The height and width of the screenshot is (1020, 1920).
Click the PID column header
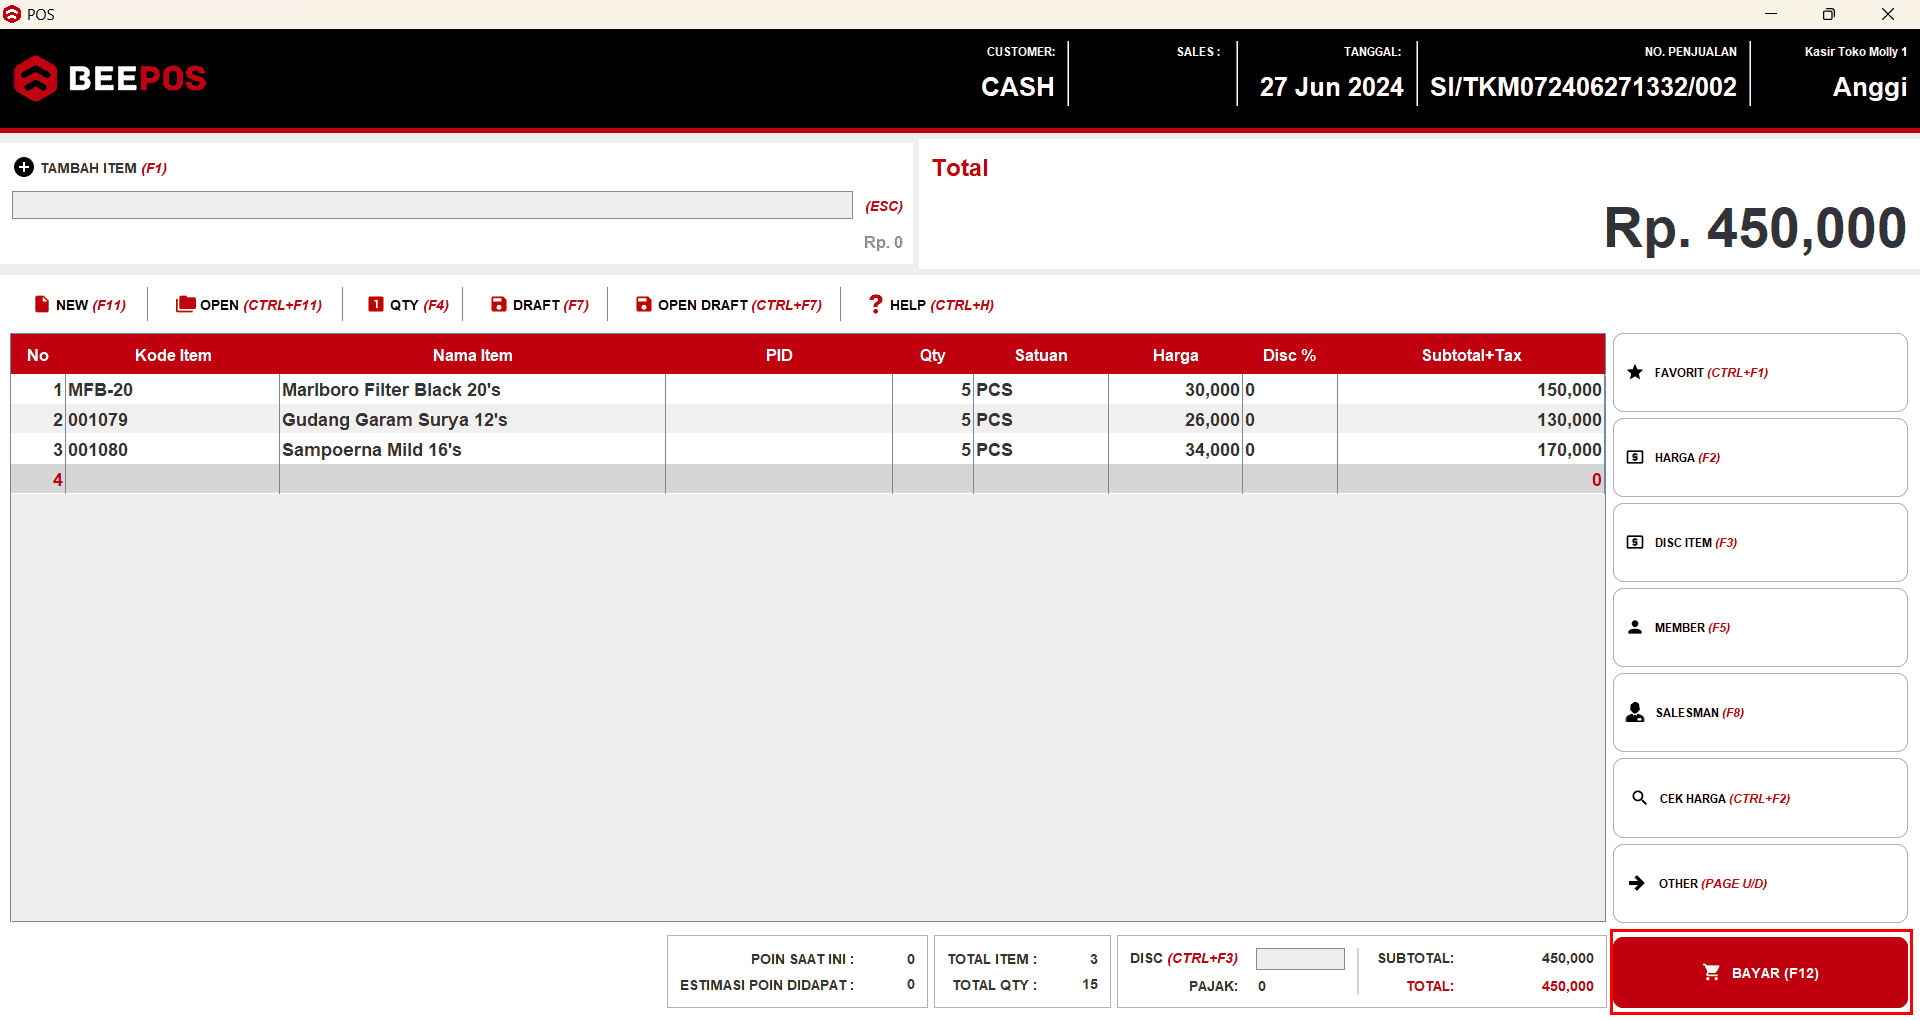779,355
